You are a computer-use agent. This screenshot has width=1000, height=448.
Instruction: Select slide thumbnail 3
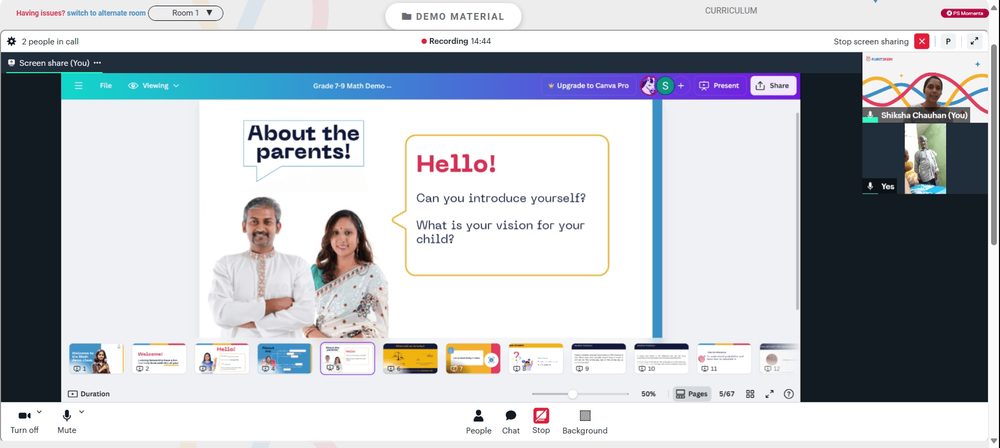coord(222,359)
